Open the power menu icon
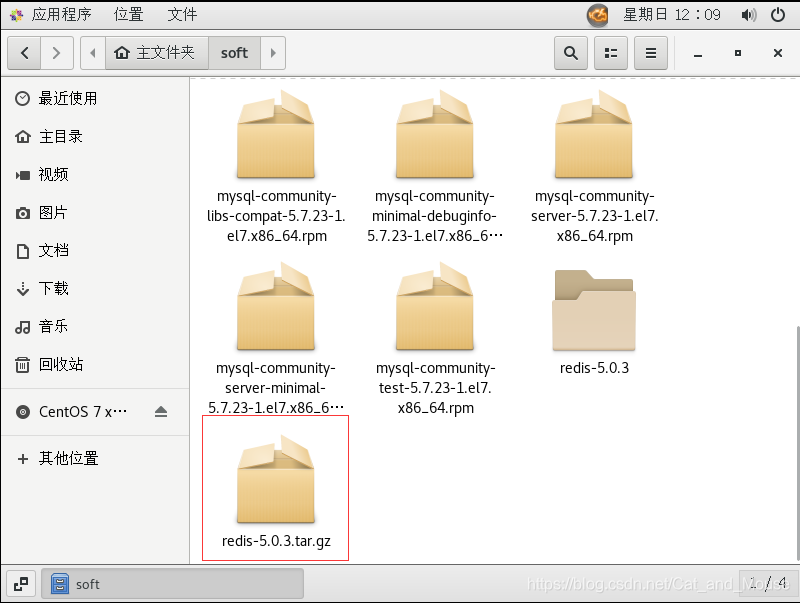 point(778,15)
